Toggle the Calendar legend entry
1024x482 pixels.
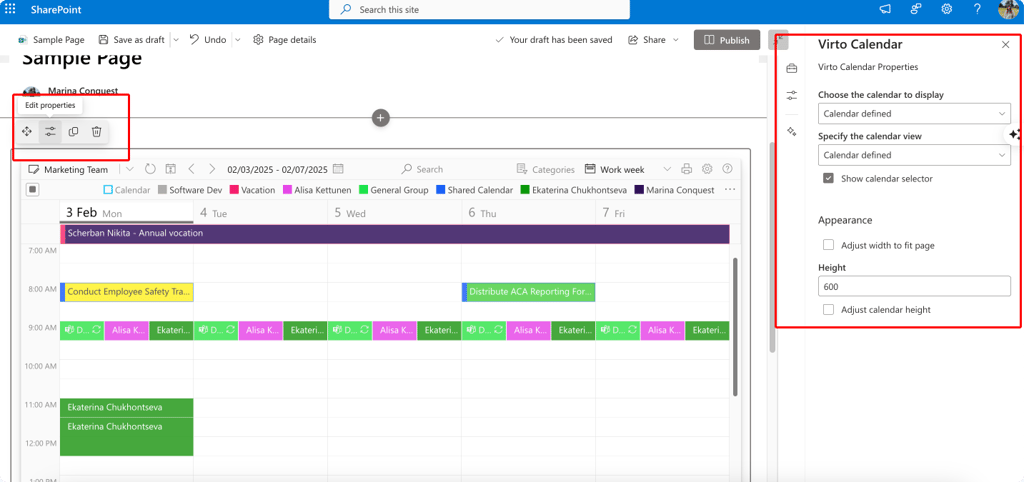pos(127,190)
